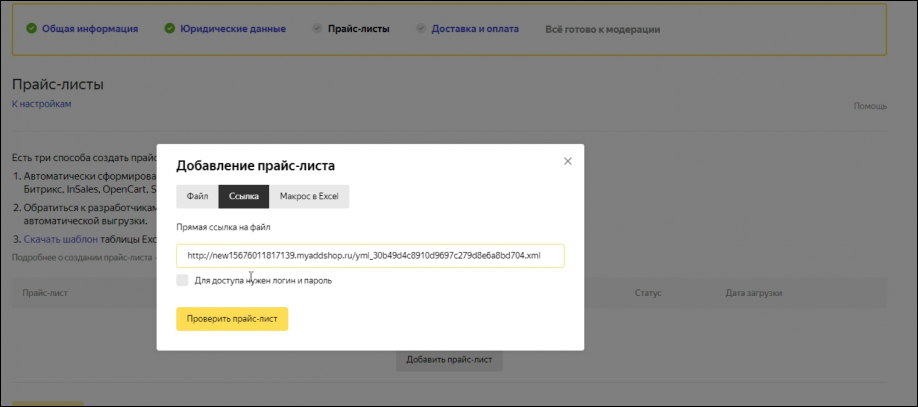Click grey status icon beside Прайс-листы step
This screenshot has height=407, width=918.
tap(317, 29)
